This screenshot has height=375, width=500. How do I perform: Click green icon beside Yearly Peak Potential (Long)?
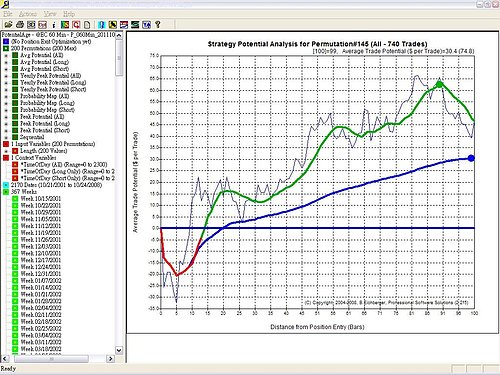(15, 83)
